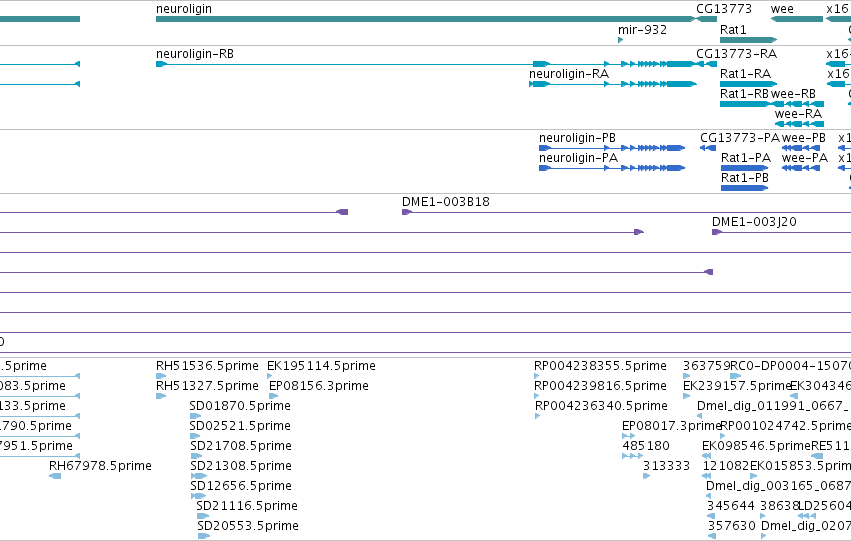The height and width of the screenshot is (541, 851).
Task: Select the RP004236340.5prime EST label
Action: (601, 406)
